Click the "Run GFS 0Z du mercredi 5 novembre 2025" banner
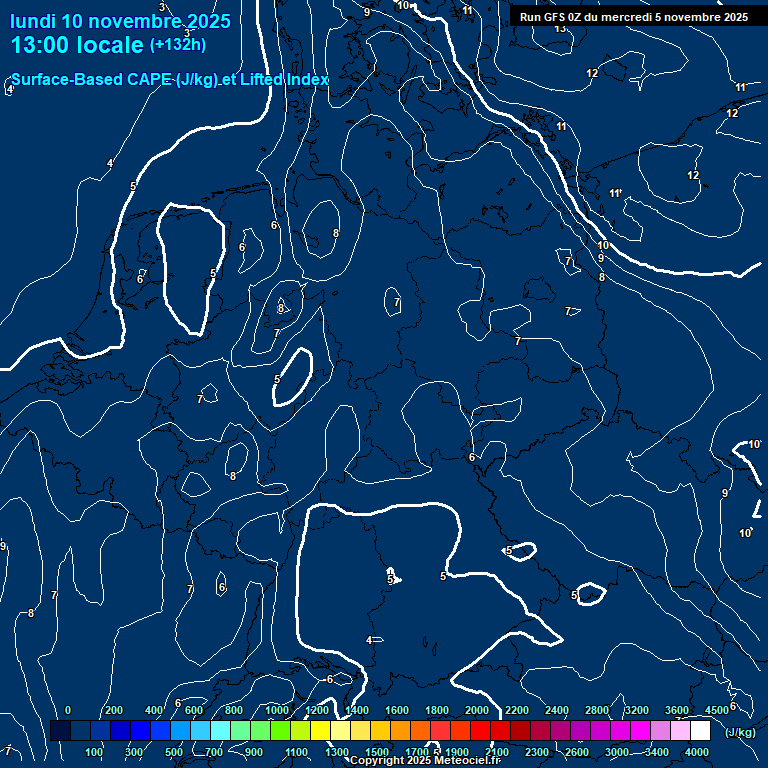The height and width of the screenshot is (768, 768). 634,17
